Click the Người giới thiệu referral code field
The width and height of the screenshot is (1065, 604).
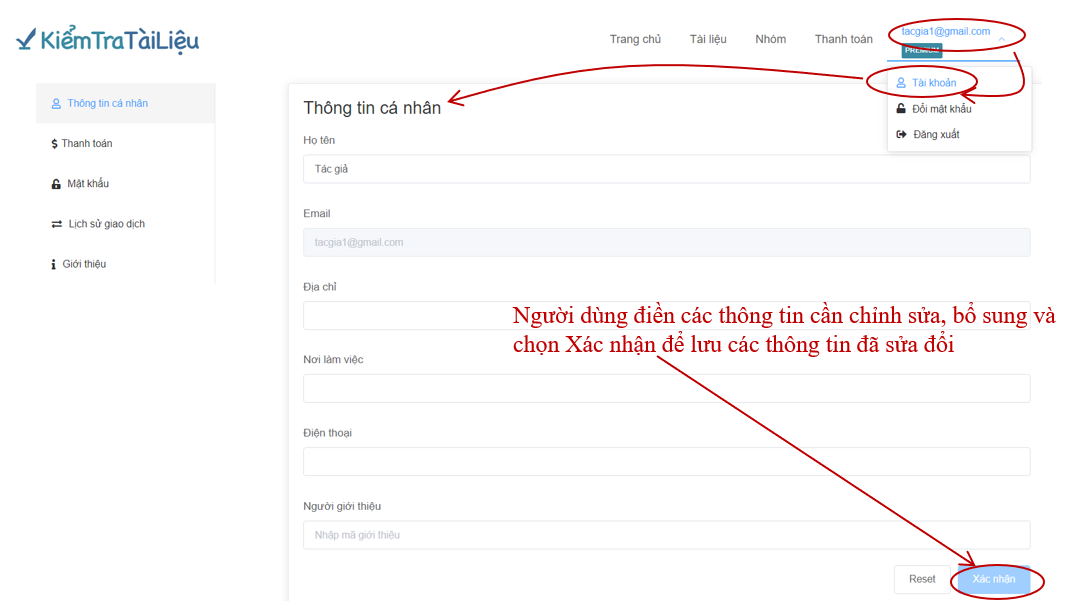666,535
